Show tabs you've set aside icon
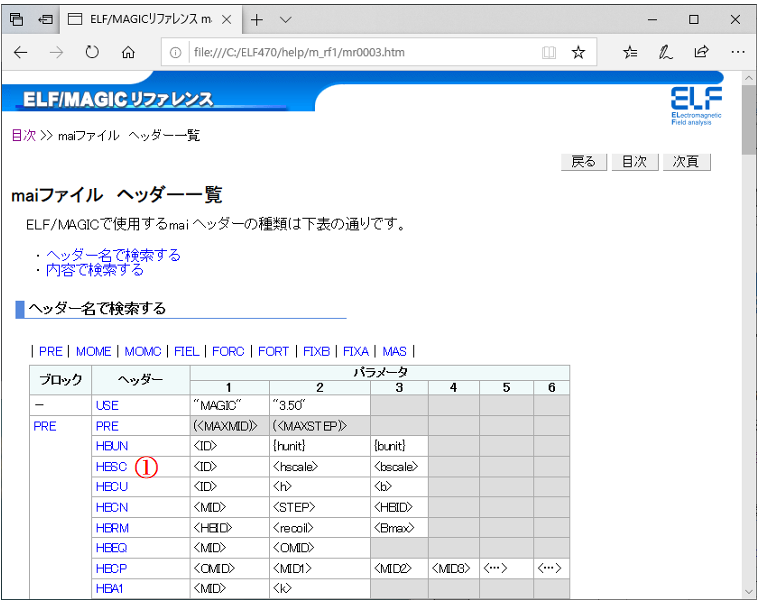Image resolution: width=758 pixels, height=607 pixels. [x=16, y=19]
